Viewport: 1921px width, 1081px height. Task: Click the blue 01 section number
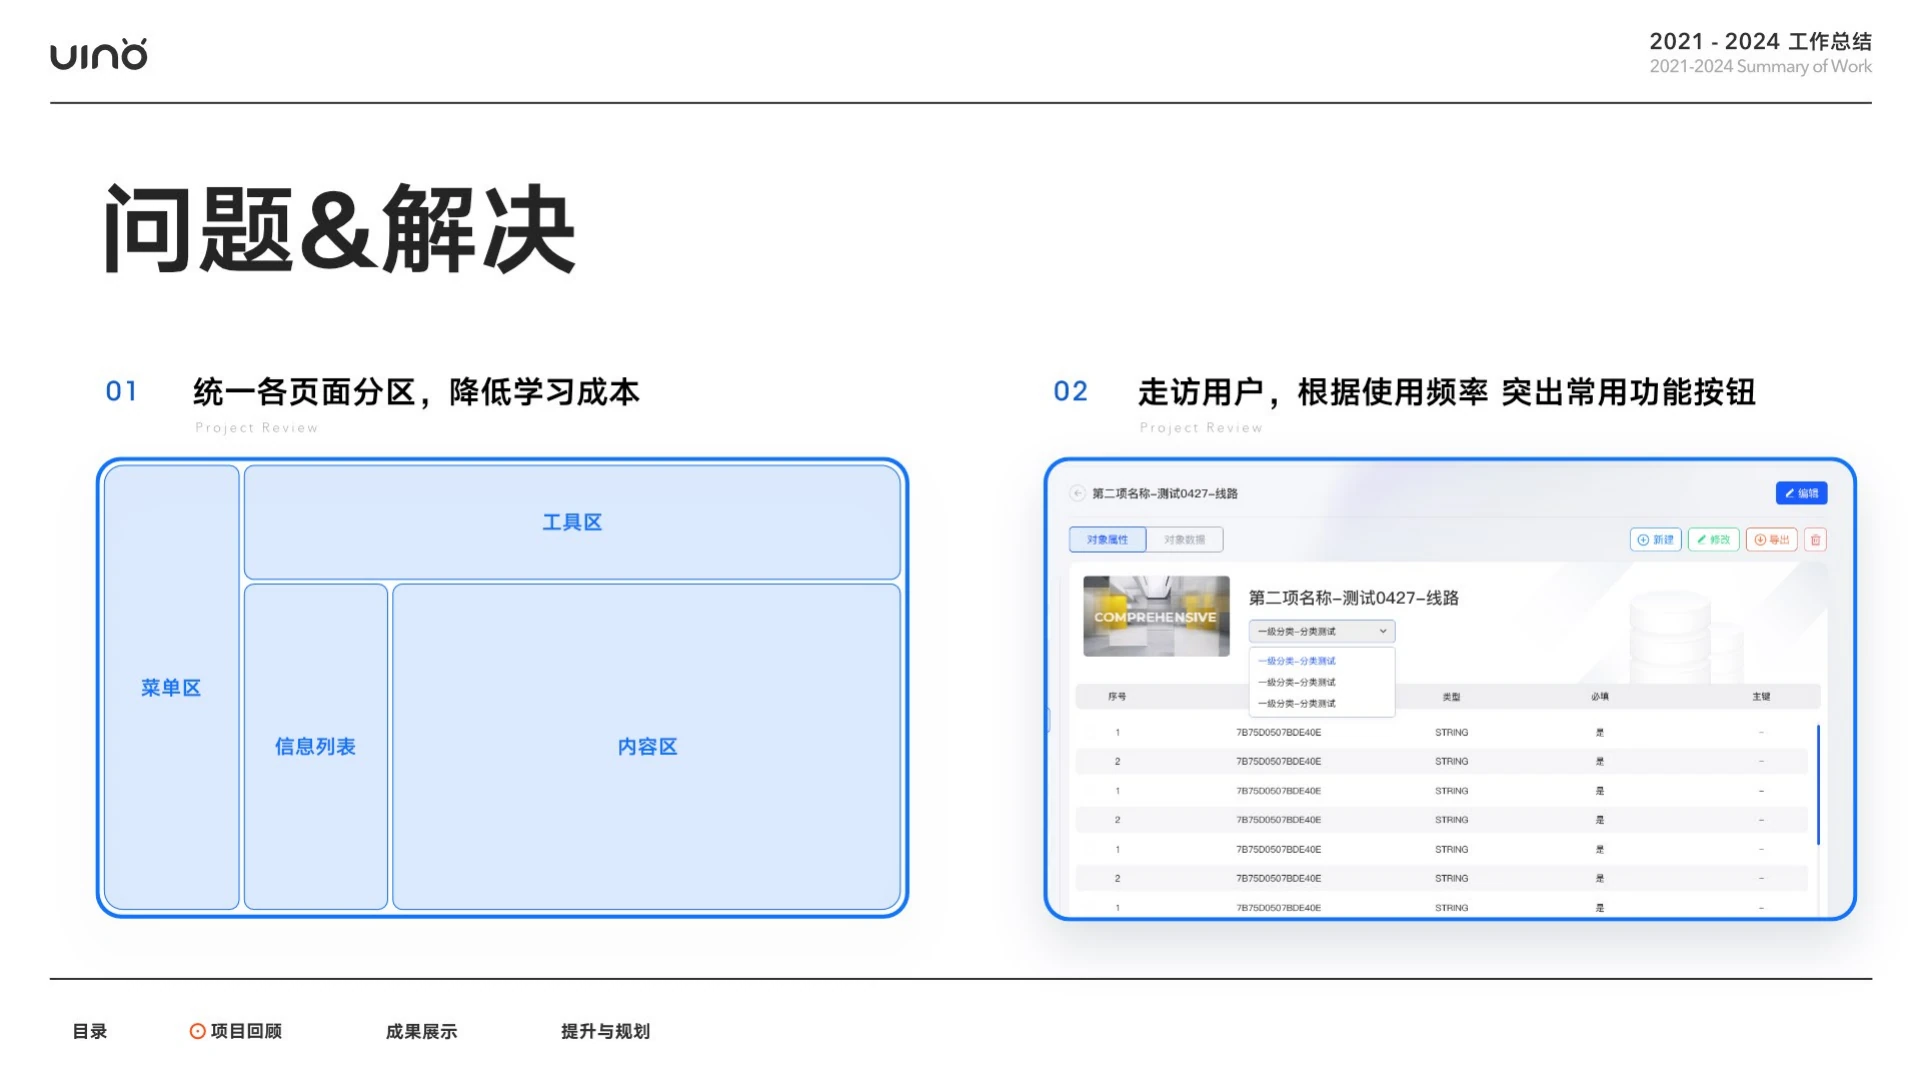[121, 392]
